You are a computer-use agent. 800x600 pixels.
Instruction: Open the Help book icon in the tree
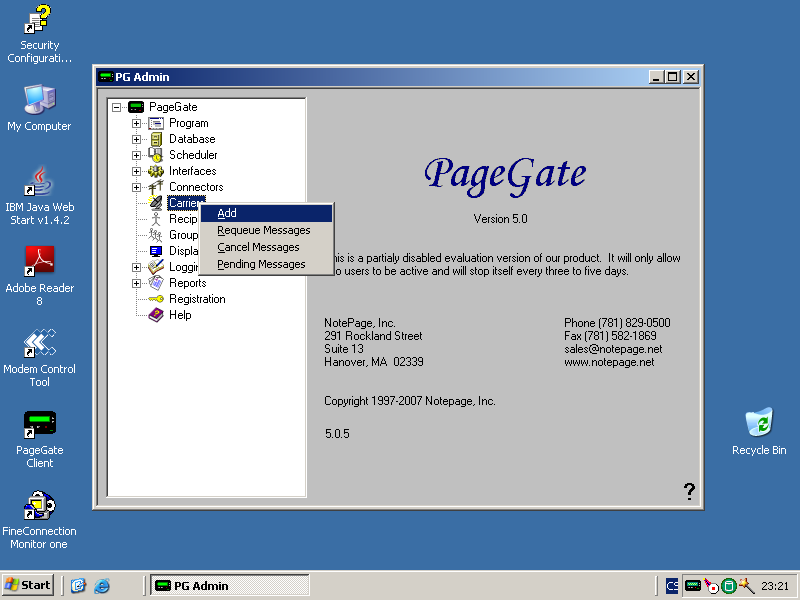(x=156, y=315)
